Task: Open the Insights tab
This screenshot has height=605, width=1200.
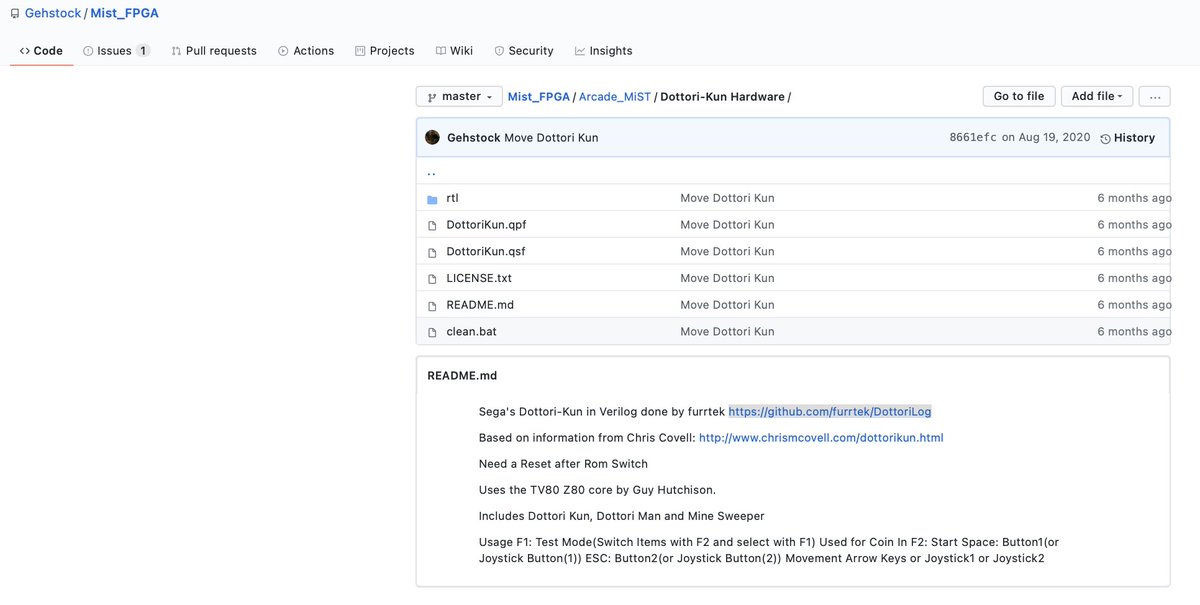Action: (603, 51)
